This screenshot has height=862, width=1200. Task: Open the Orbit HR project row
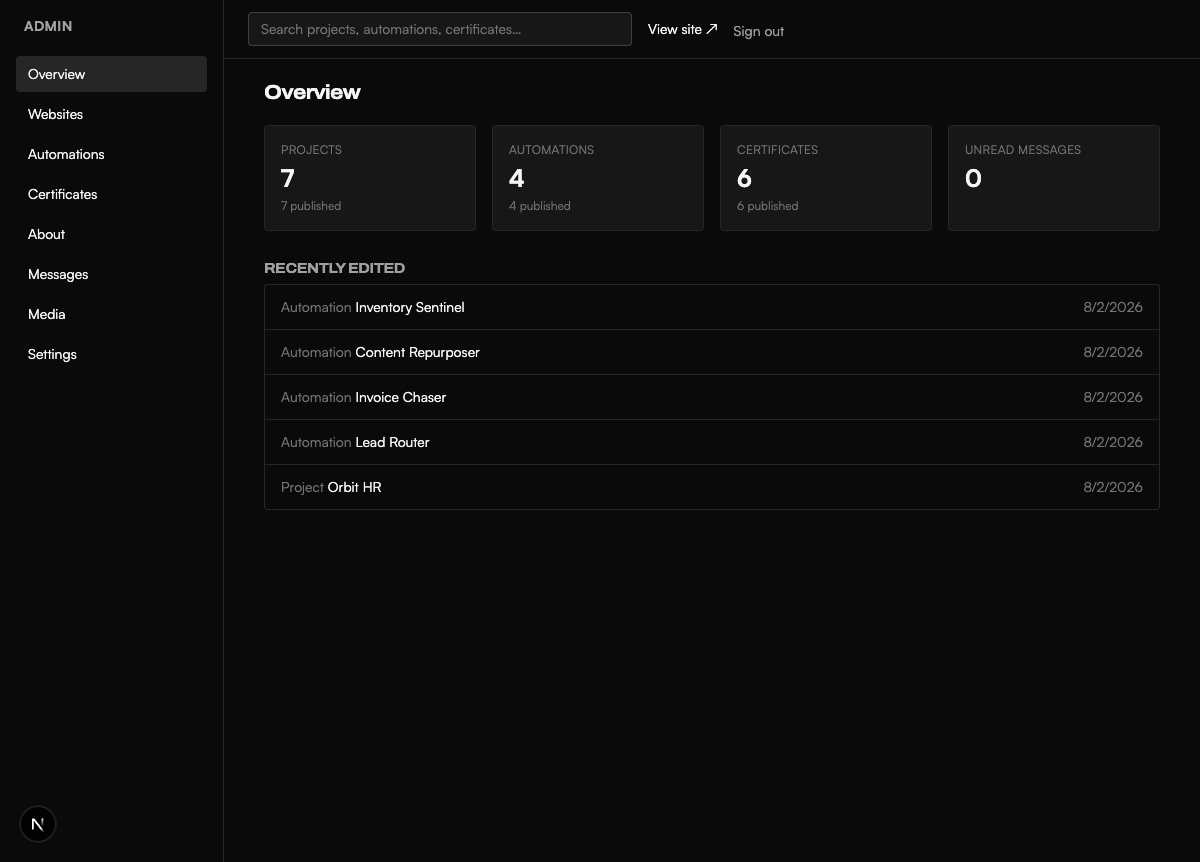click(x=712, y=487)
